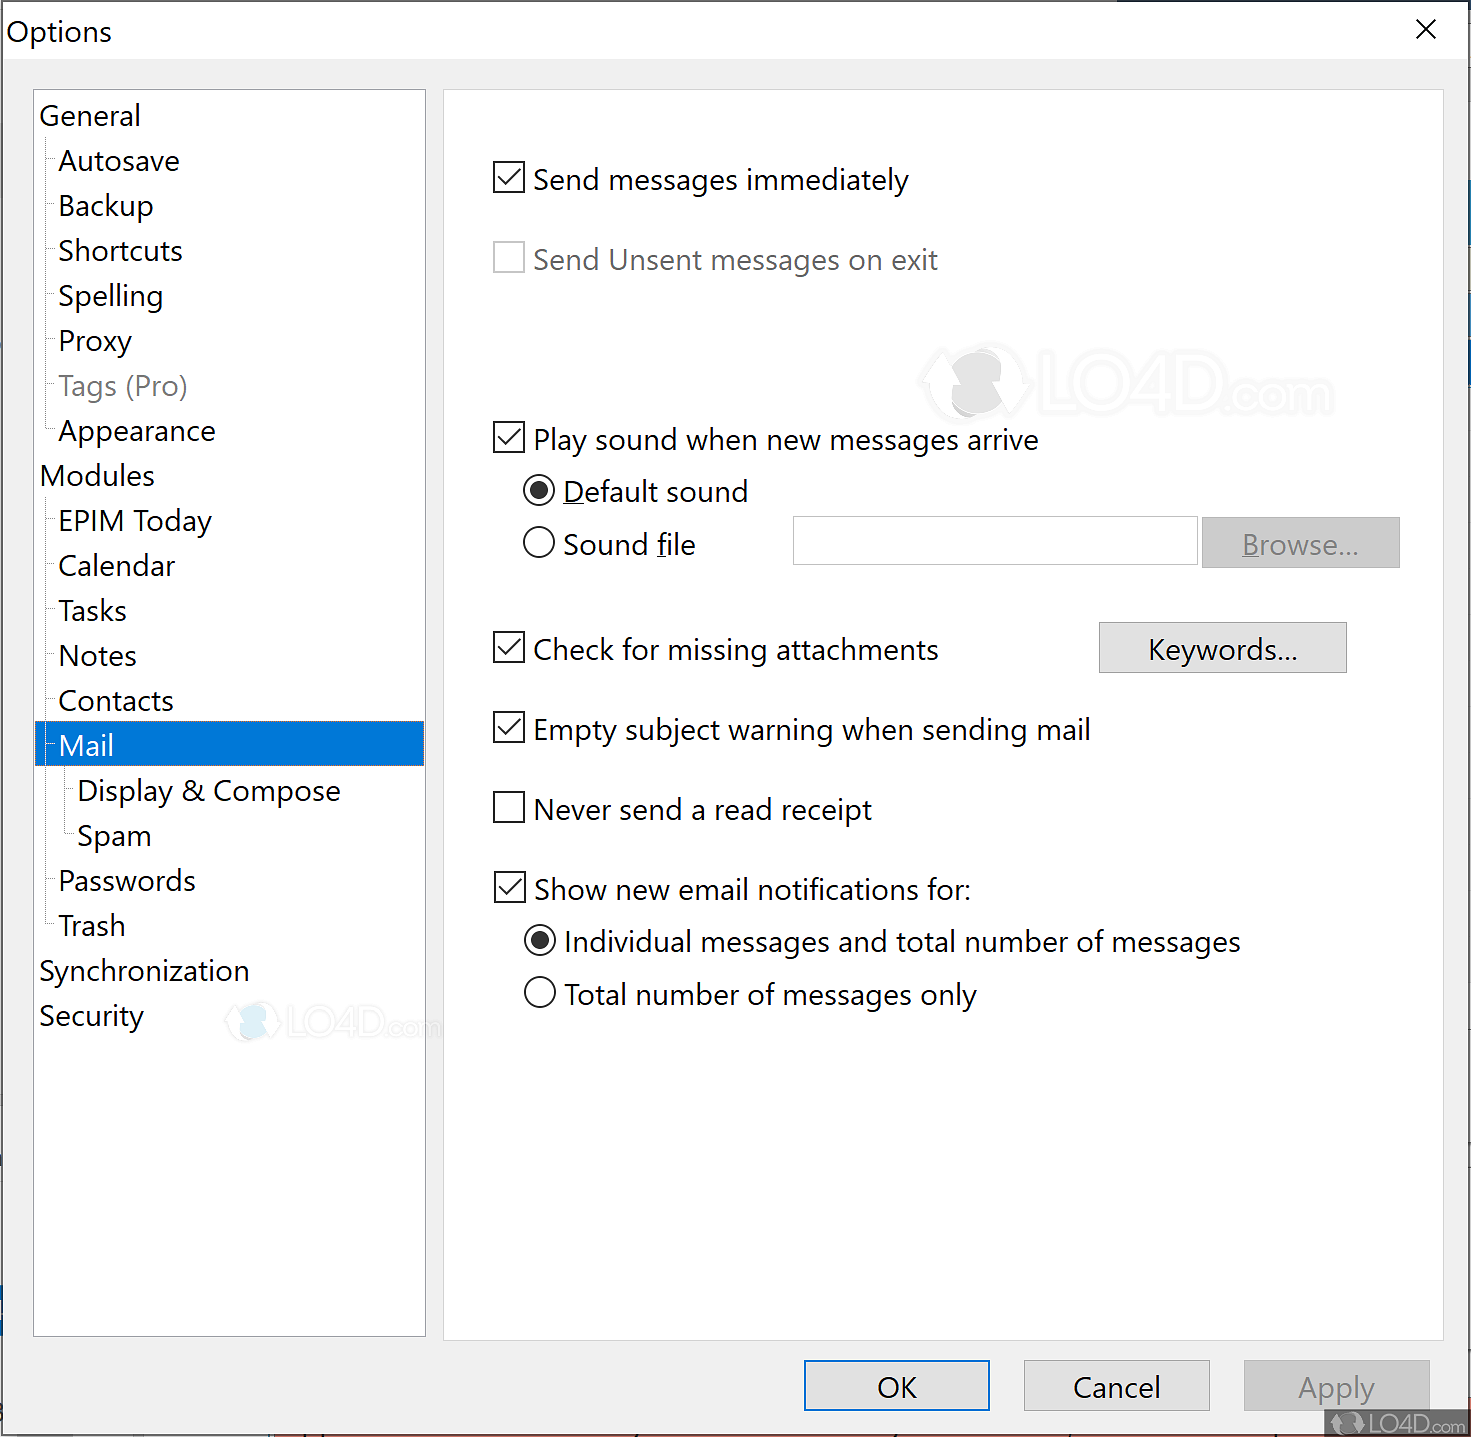Navigate to the Security section
Viewport: 1471px width, 1437px height.
click(x=91, y=1015)
